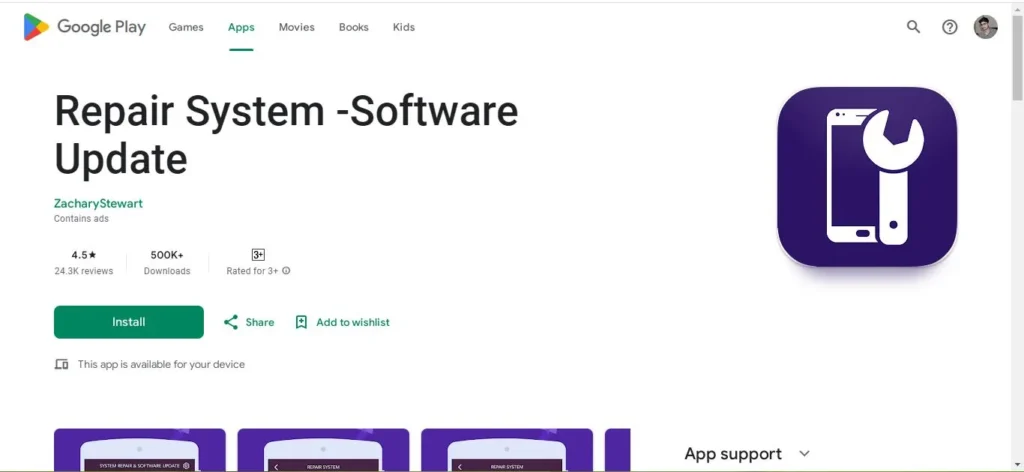The image size is (1024, 472).
Task: Click the 24.3K reviews text
Action: pos(84,271)
